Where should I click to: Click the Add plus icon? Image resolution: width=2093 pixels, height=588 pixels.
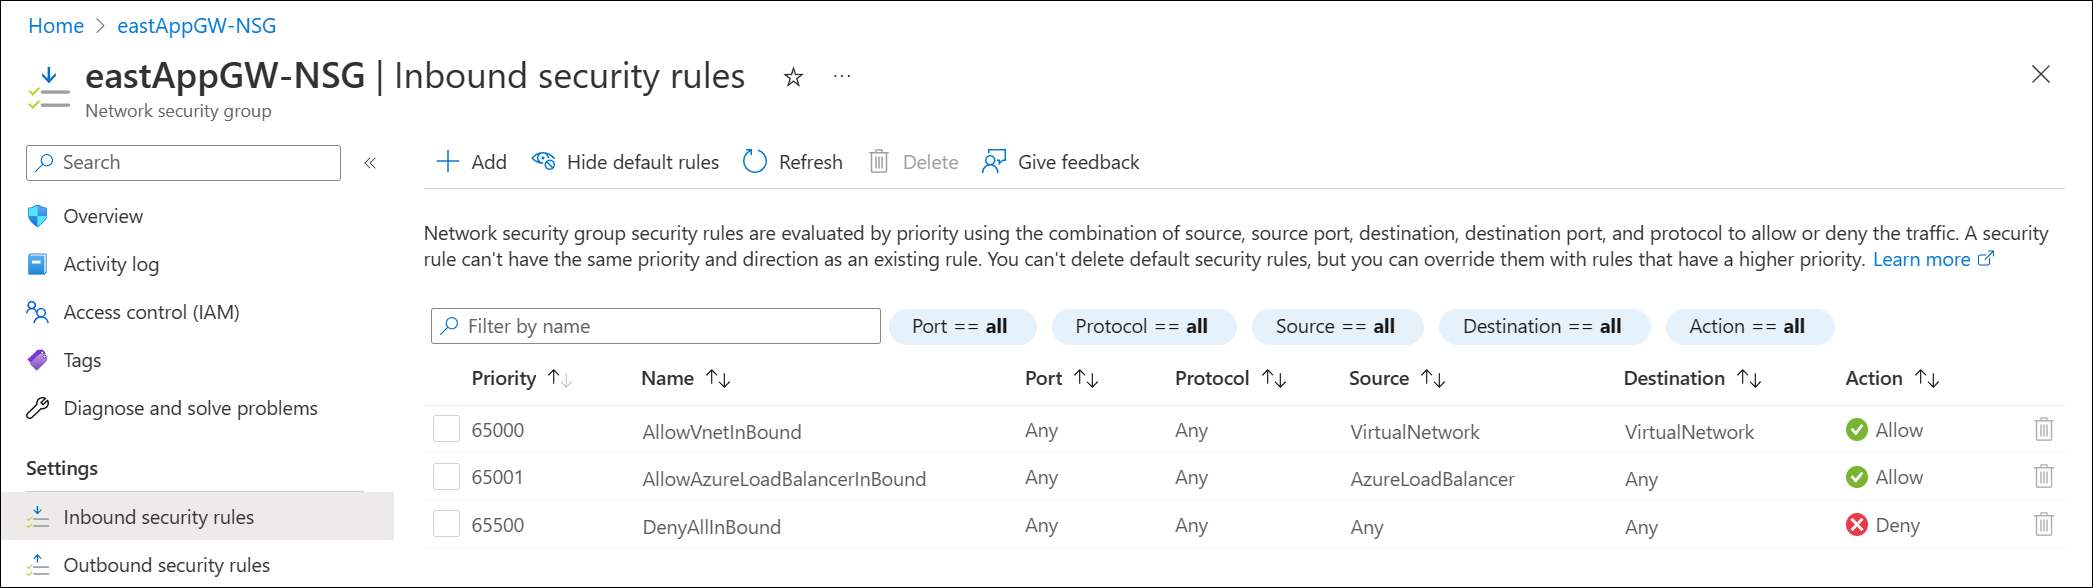tap(447, 162)
